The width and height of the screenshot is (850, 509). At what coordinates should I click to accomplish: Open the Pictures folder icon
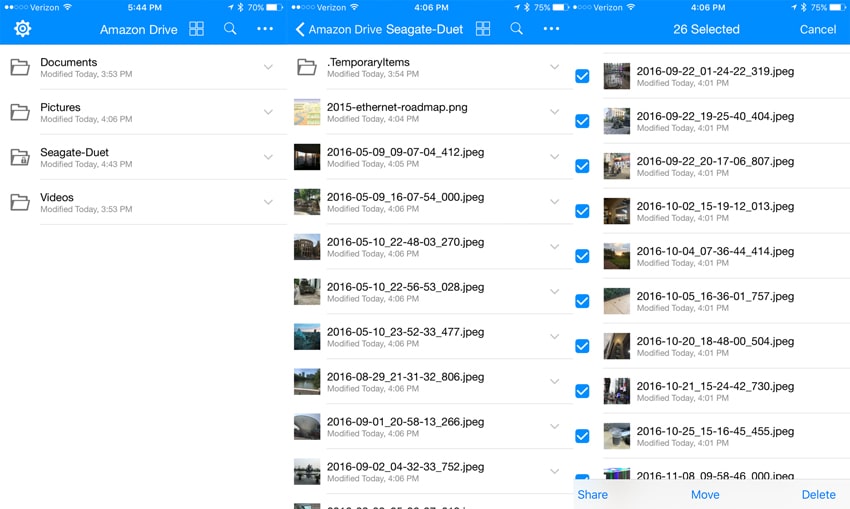(x=20, y=112)
